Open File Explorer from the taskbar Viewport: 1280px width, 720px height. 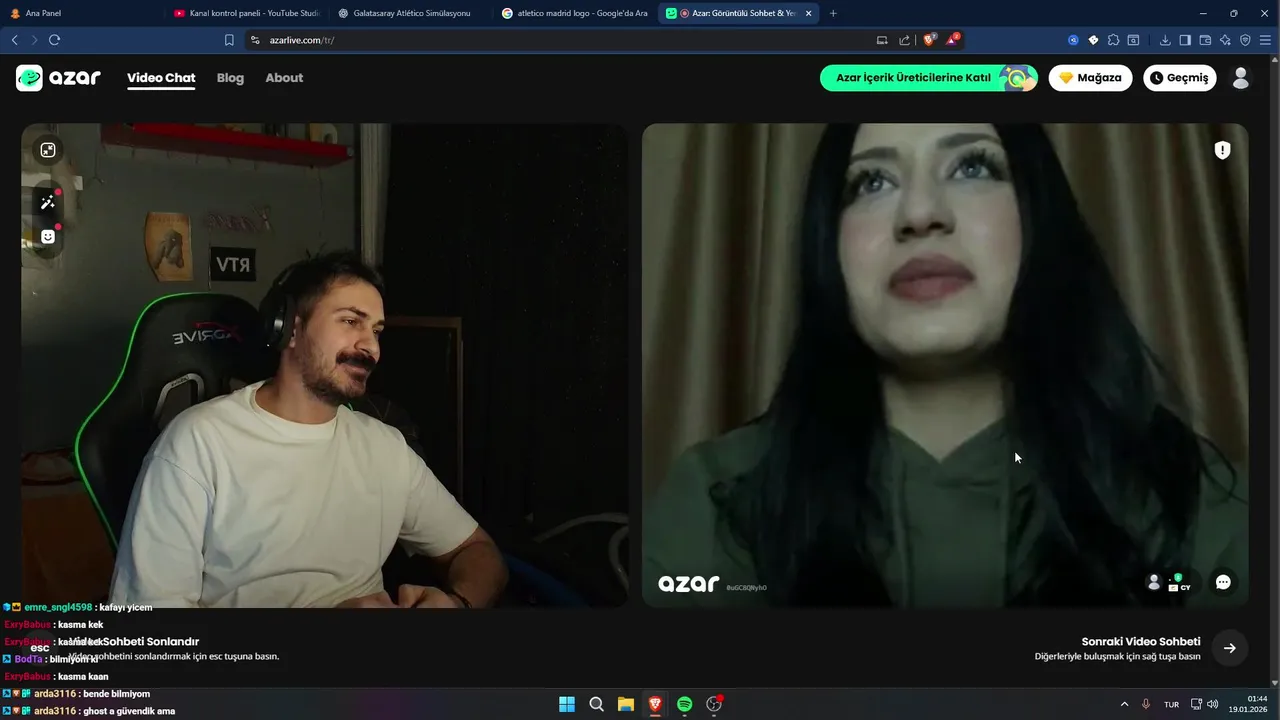[626, 704]
